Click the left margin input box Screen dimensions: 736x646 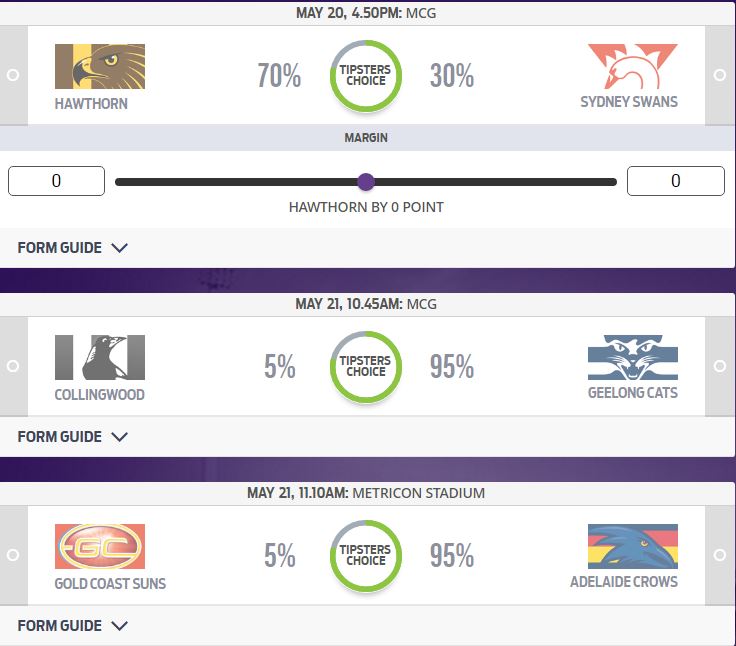56,181
